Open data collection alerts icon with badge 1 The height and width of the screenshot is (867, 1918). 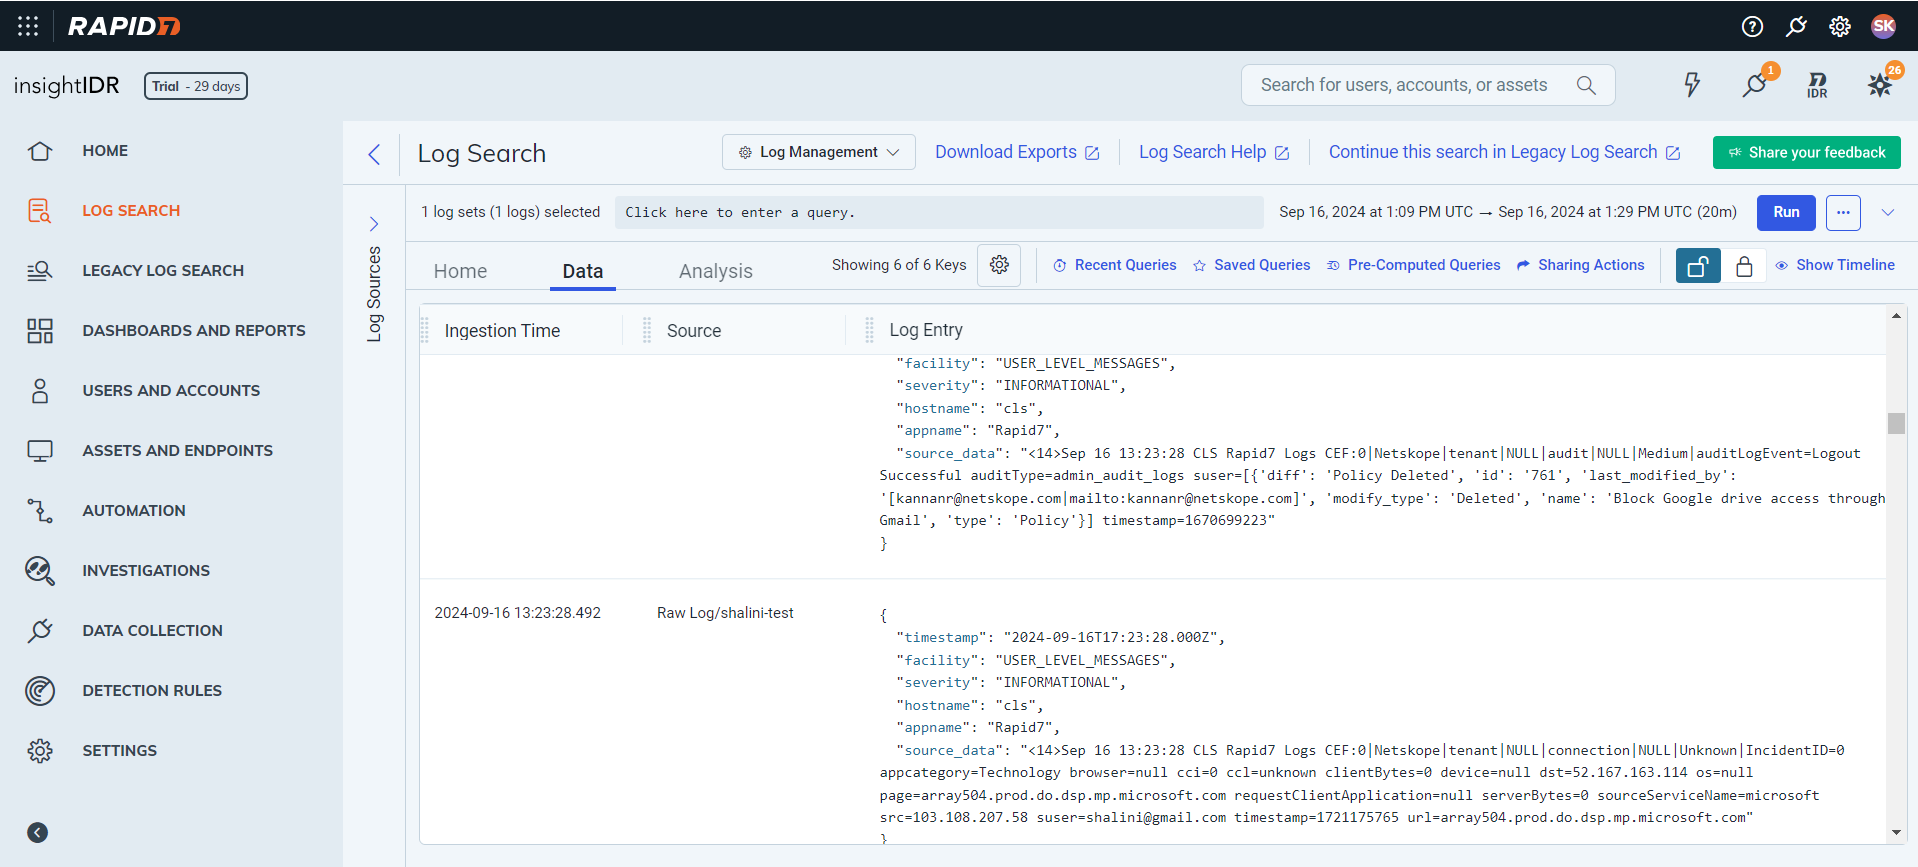(1756, 84)
